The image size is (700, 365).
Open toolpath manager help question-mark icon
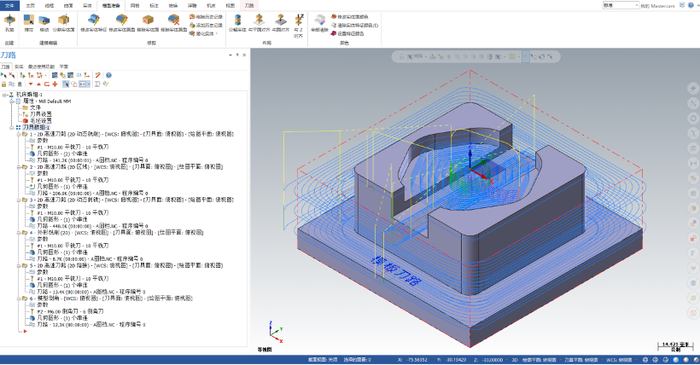pos(108,75)
